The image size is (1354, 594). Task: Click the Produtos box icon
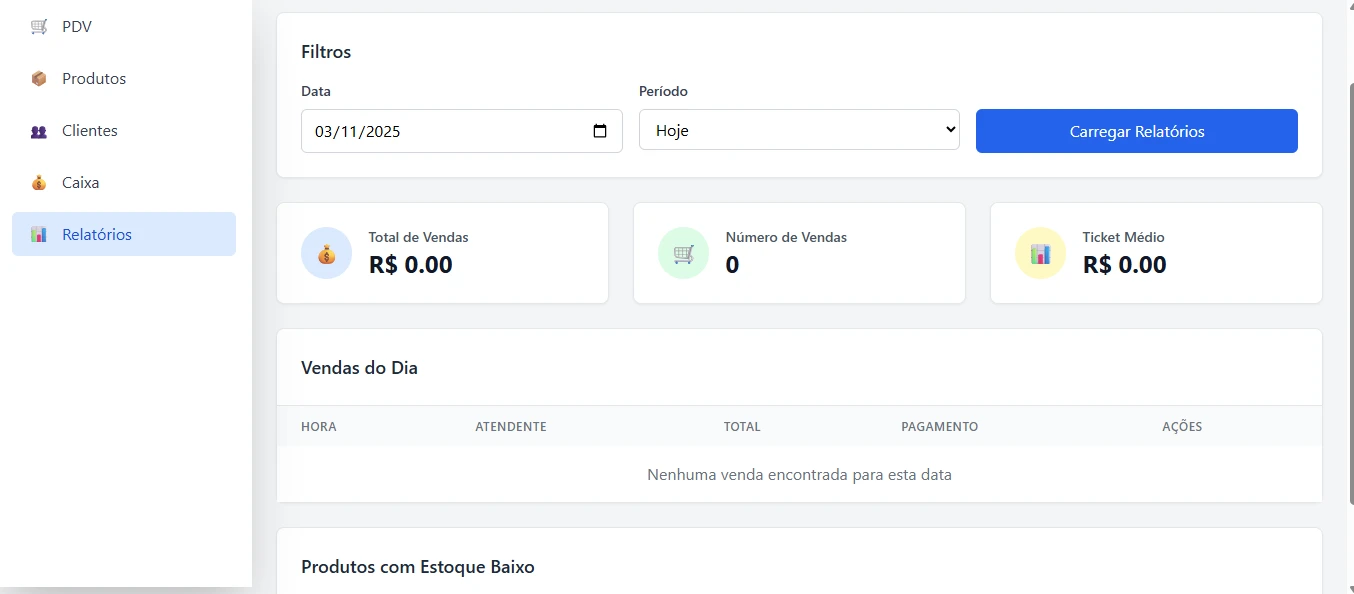click(39, 79)
